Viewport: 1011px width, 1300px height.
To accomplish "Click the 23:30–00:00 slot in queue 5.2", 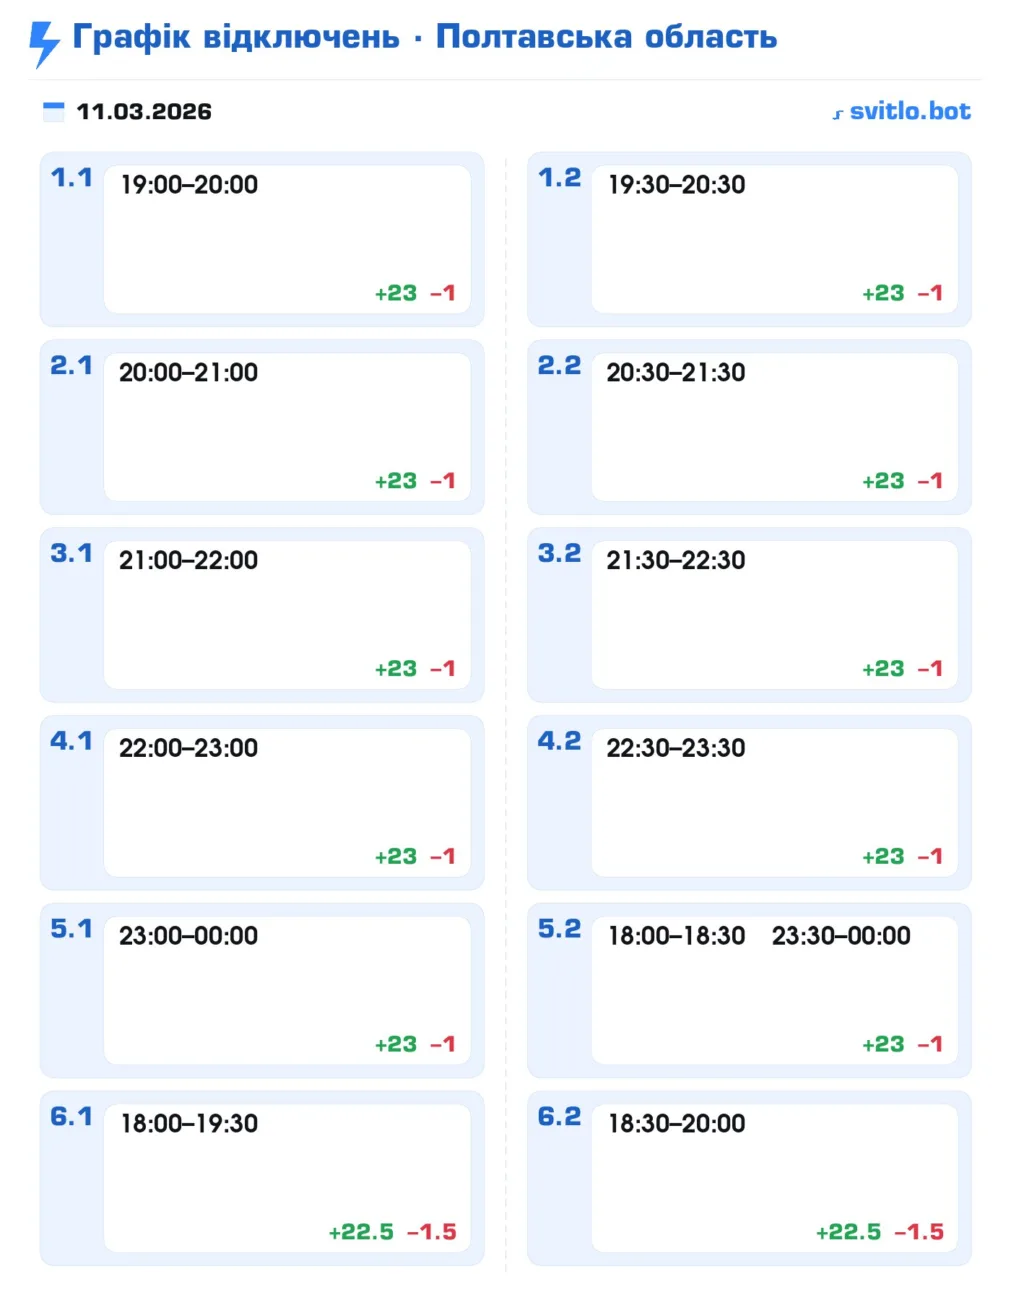I will tap(841, 936).
